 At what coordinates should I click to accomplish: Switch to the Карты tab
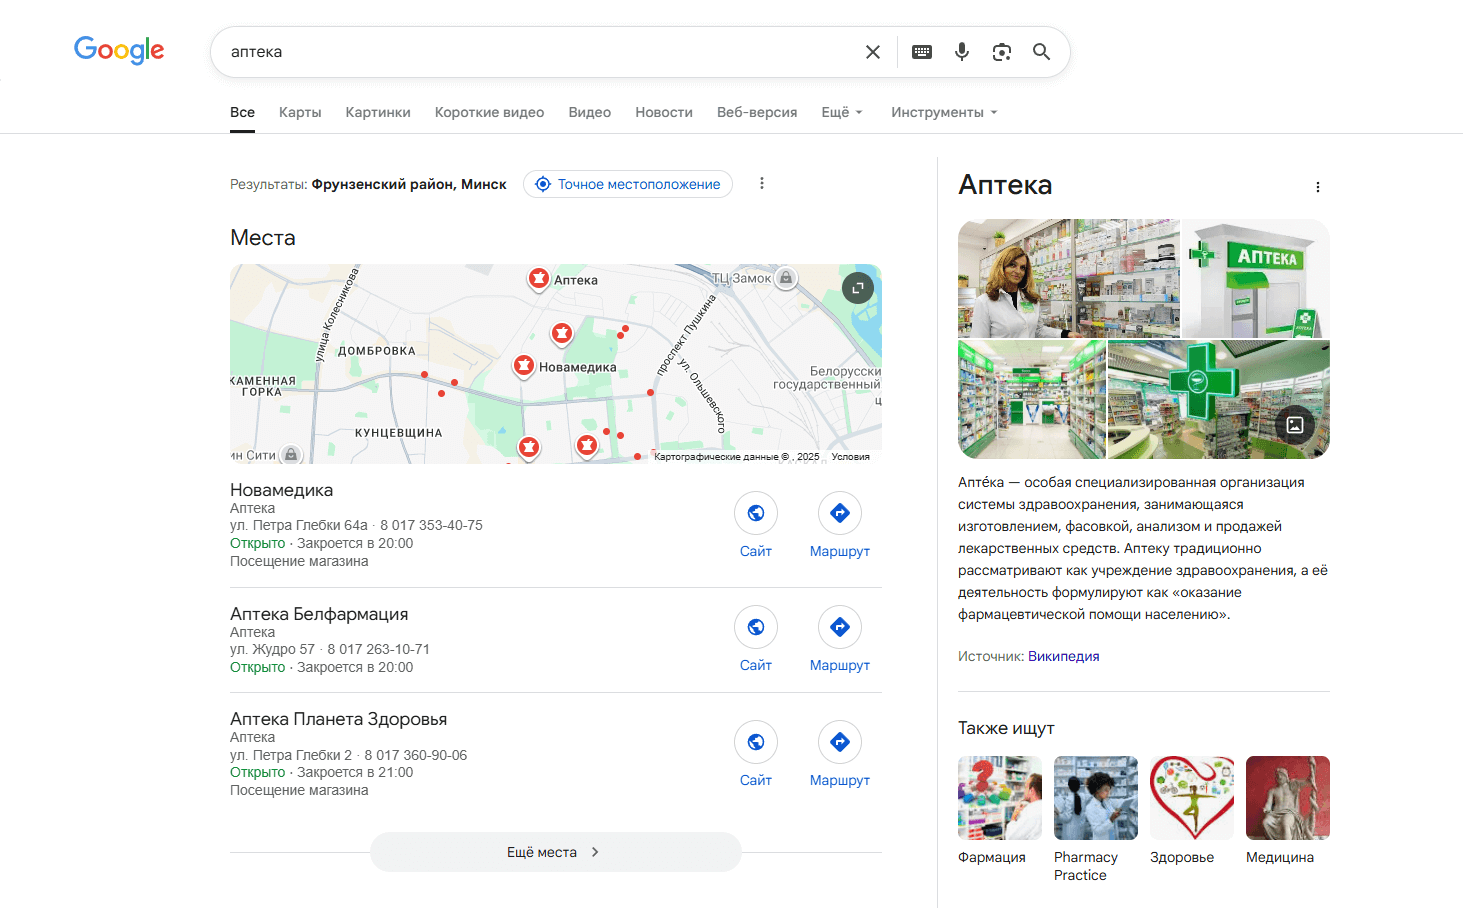pos(300,112)
